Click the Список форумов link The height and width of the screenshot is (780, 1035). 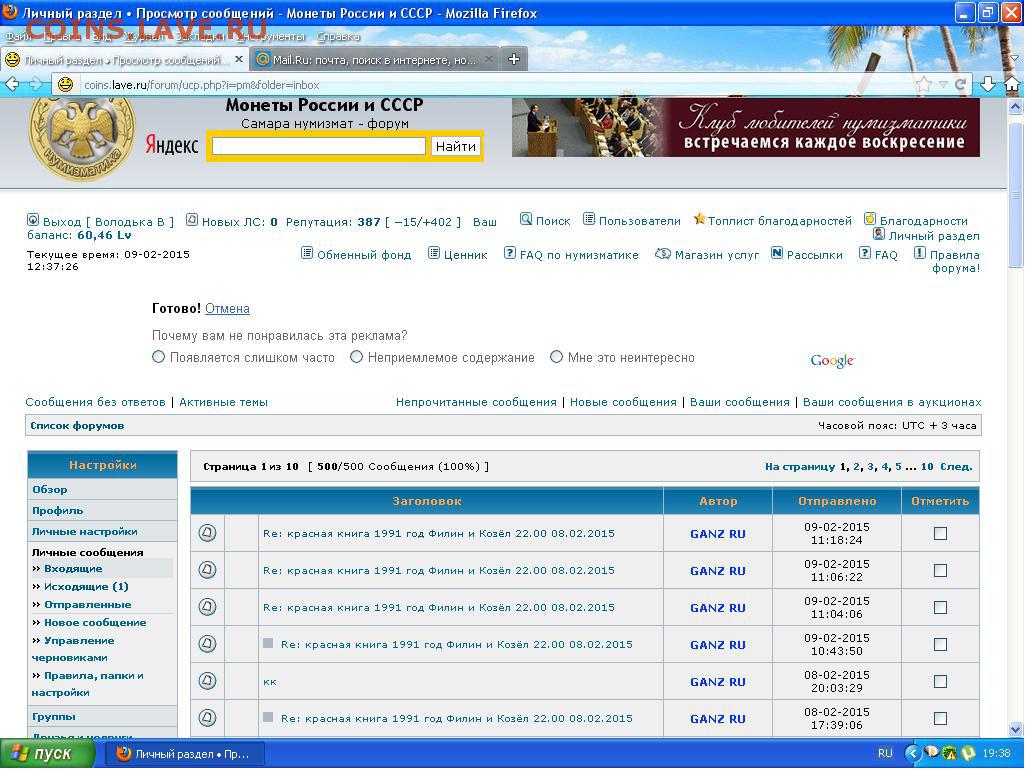tap(77, 426)
